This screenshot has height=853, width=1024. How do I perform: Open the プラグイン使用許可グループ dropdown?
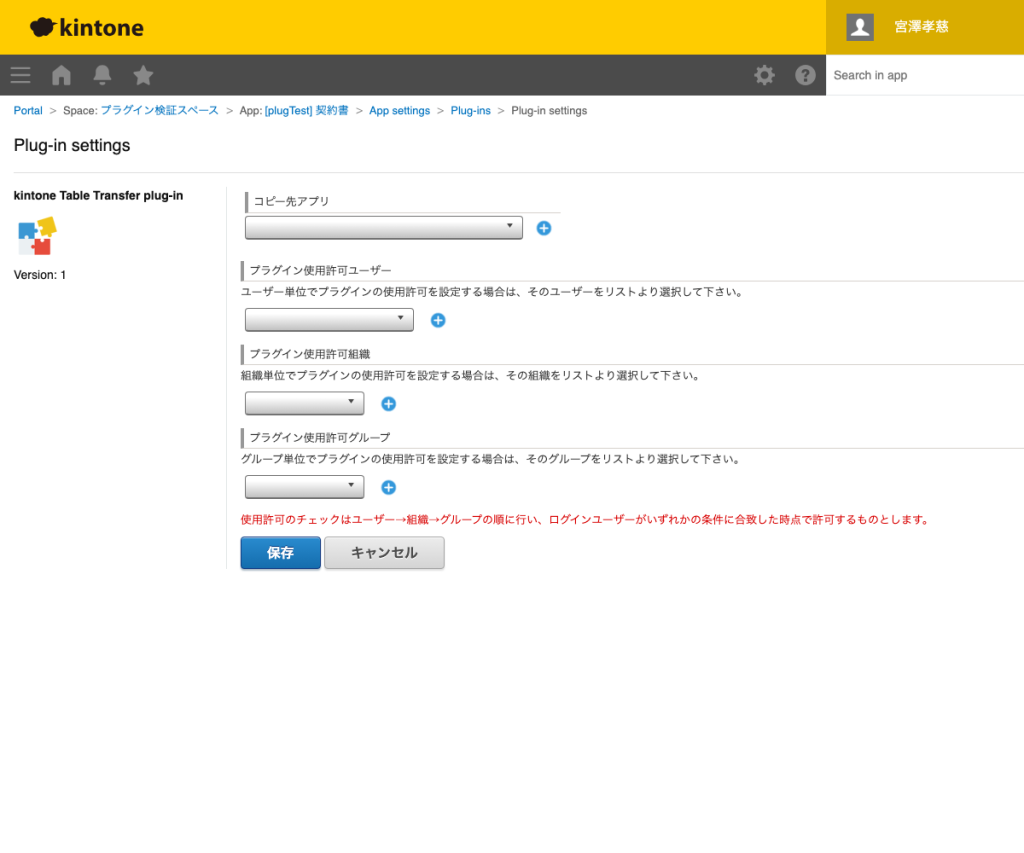tap(304, 488)
